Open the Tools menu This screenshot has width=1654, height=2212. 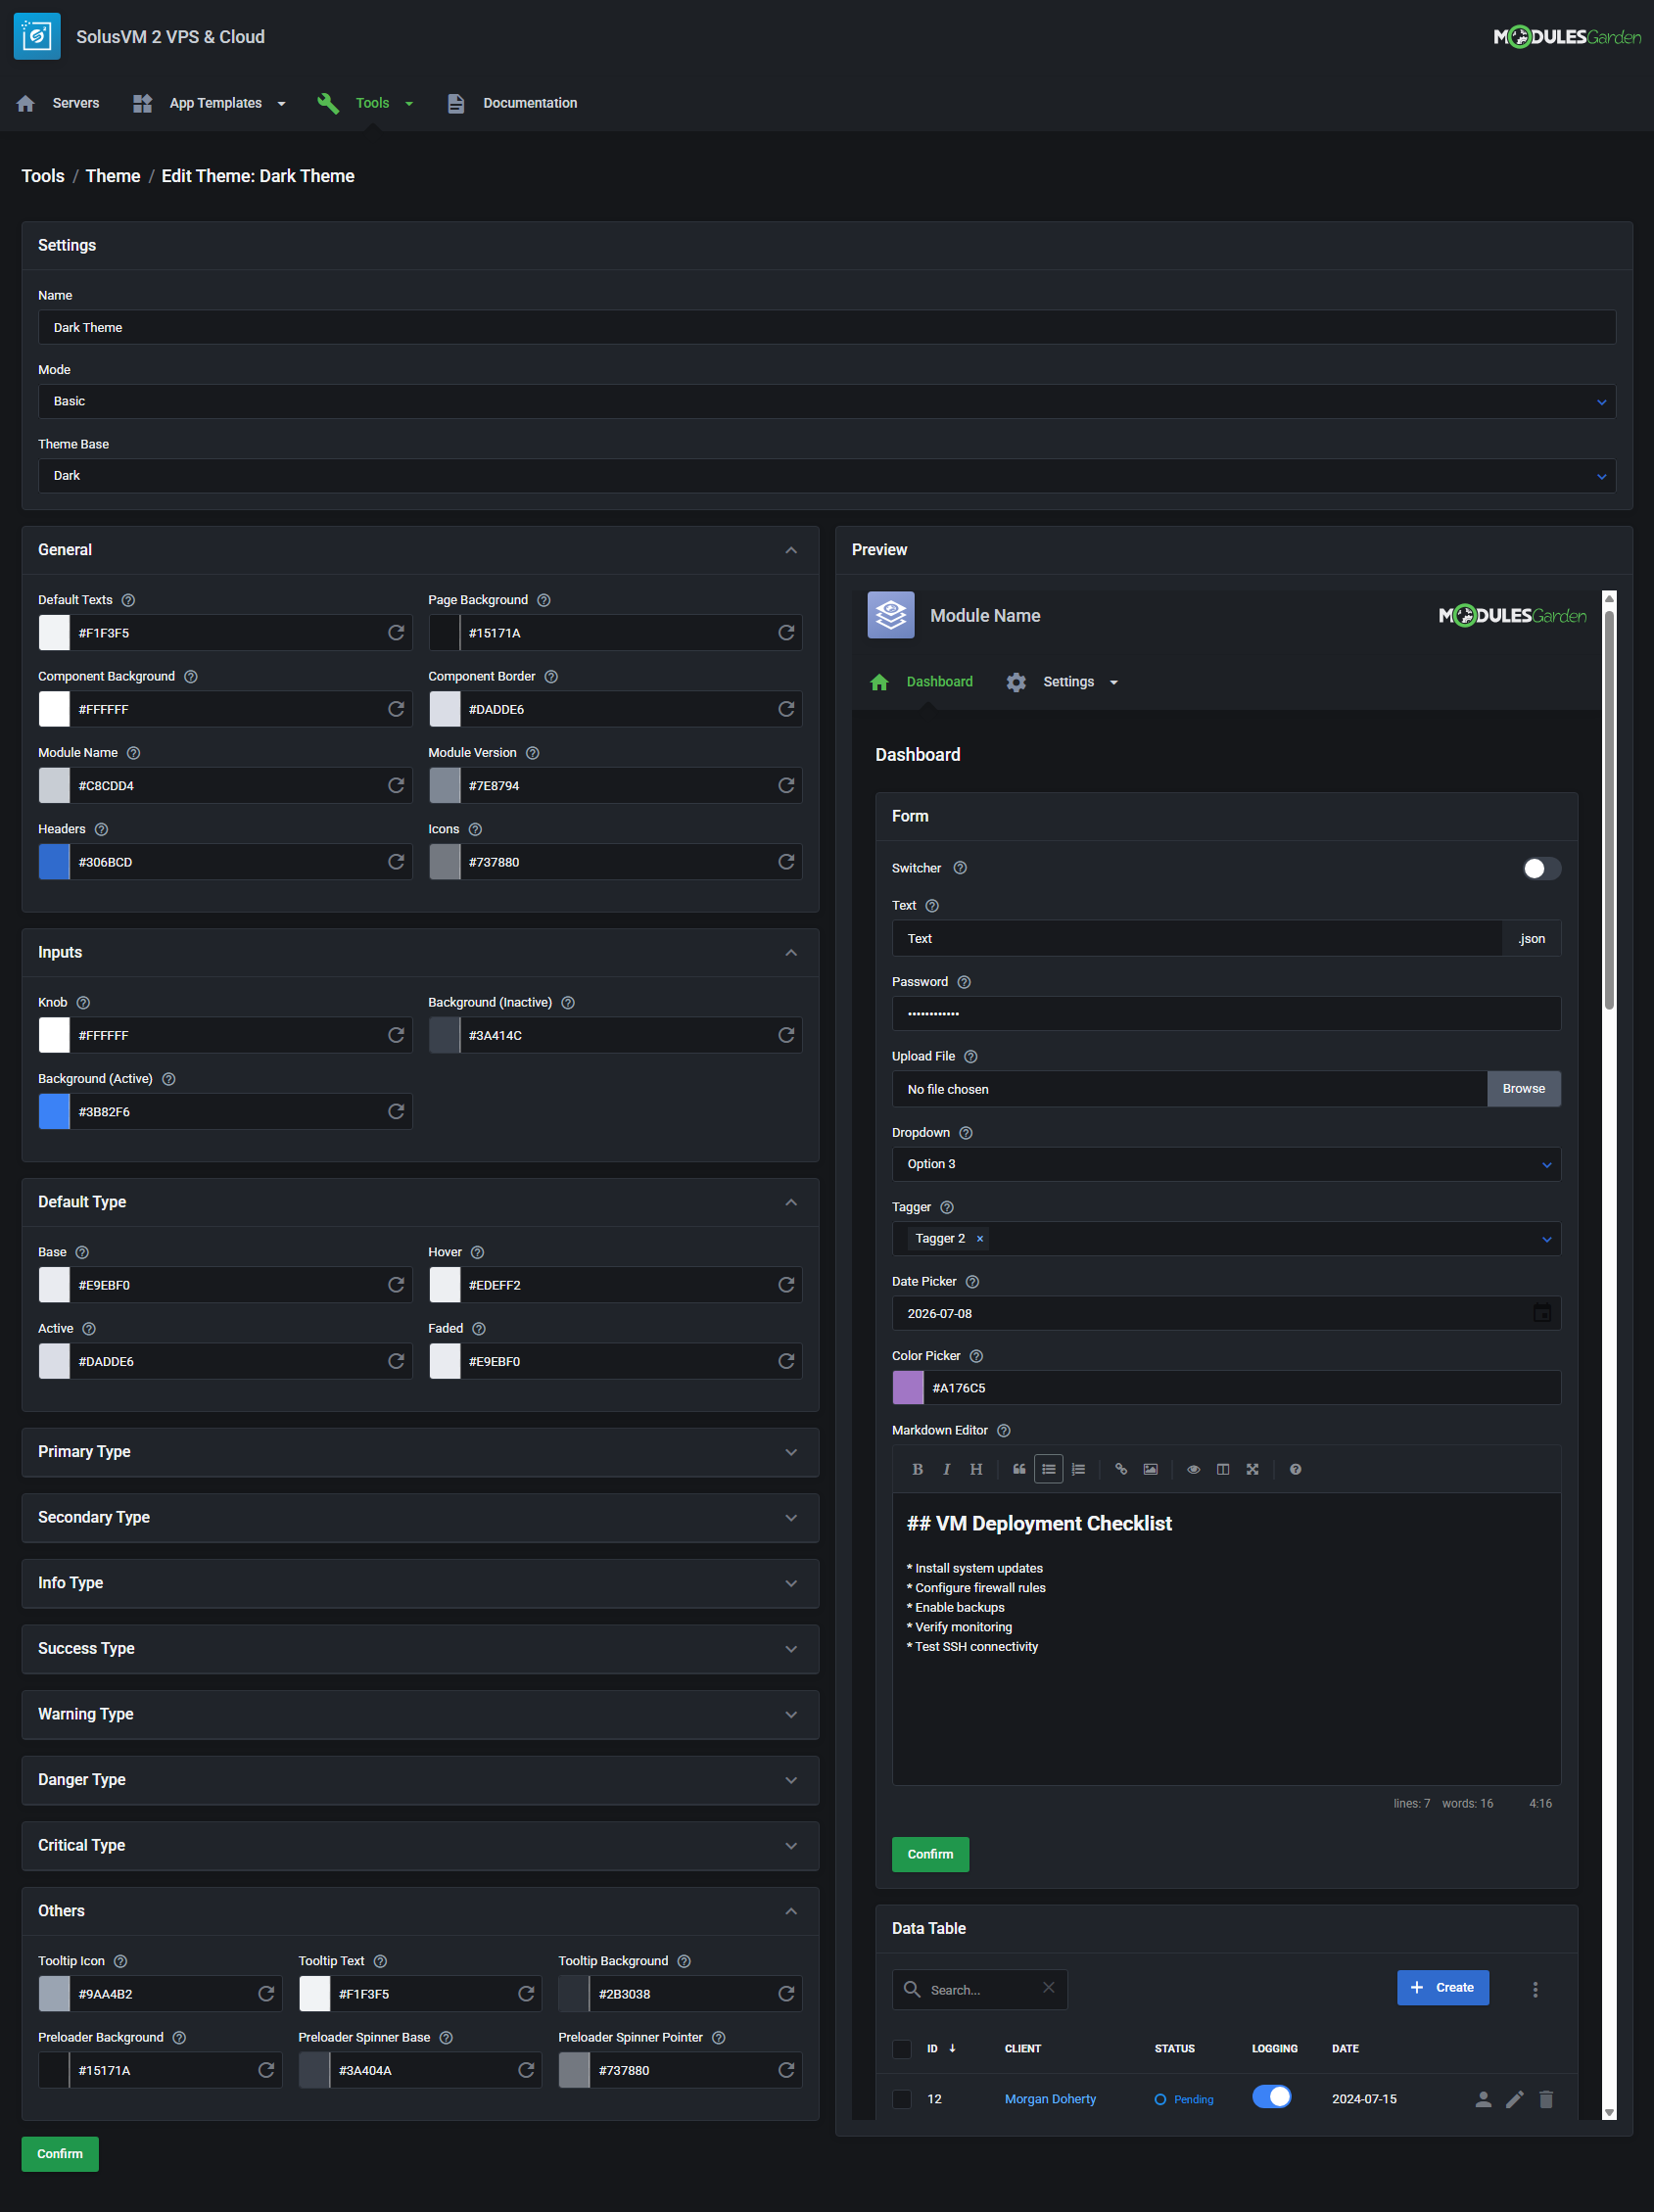[366, 103]
